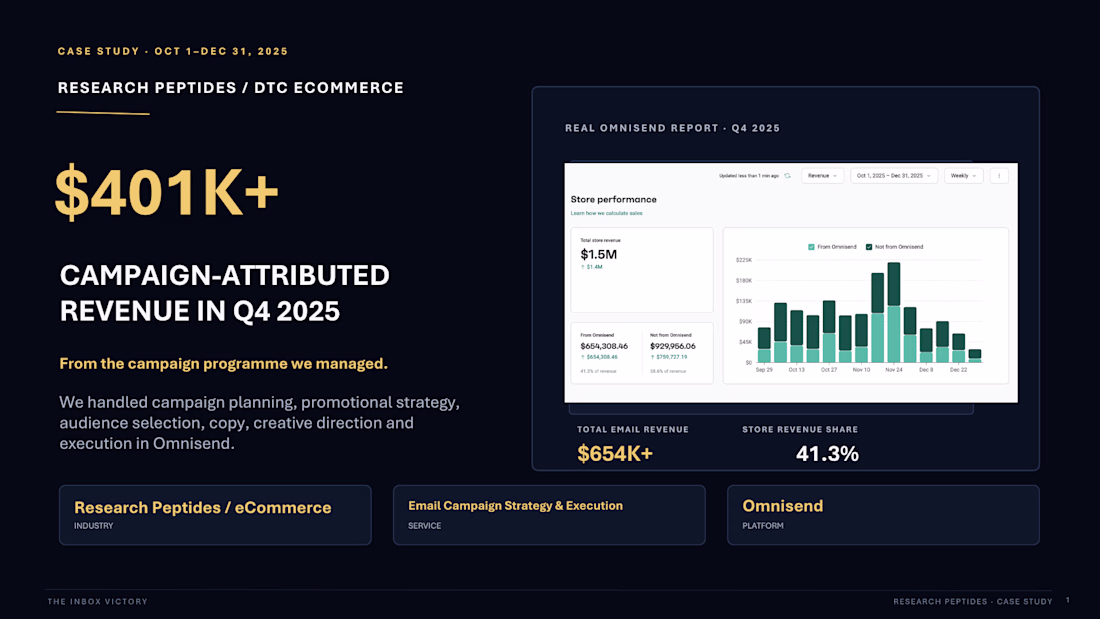The width and height of the screenshot is (1100, 619).
Task: Click the 41.3% store revenue share figure
Action: [x=827, y=454]
